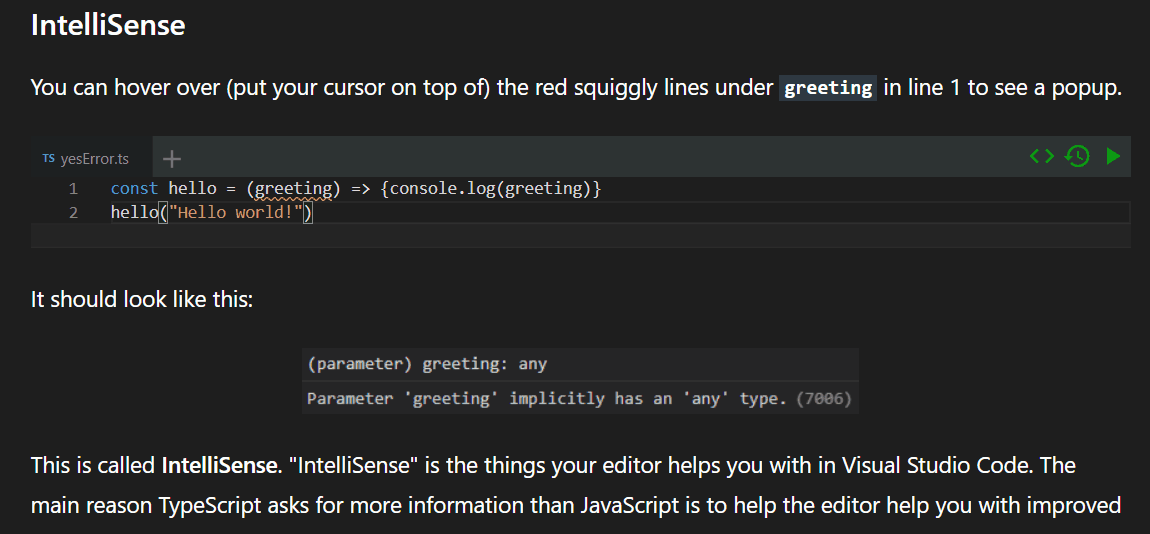Click the bold IntelliSense word in the paragraph
The width and height of the screenshot is (1150, 534).
click(x=221, y=465)
